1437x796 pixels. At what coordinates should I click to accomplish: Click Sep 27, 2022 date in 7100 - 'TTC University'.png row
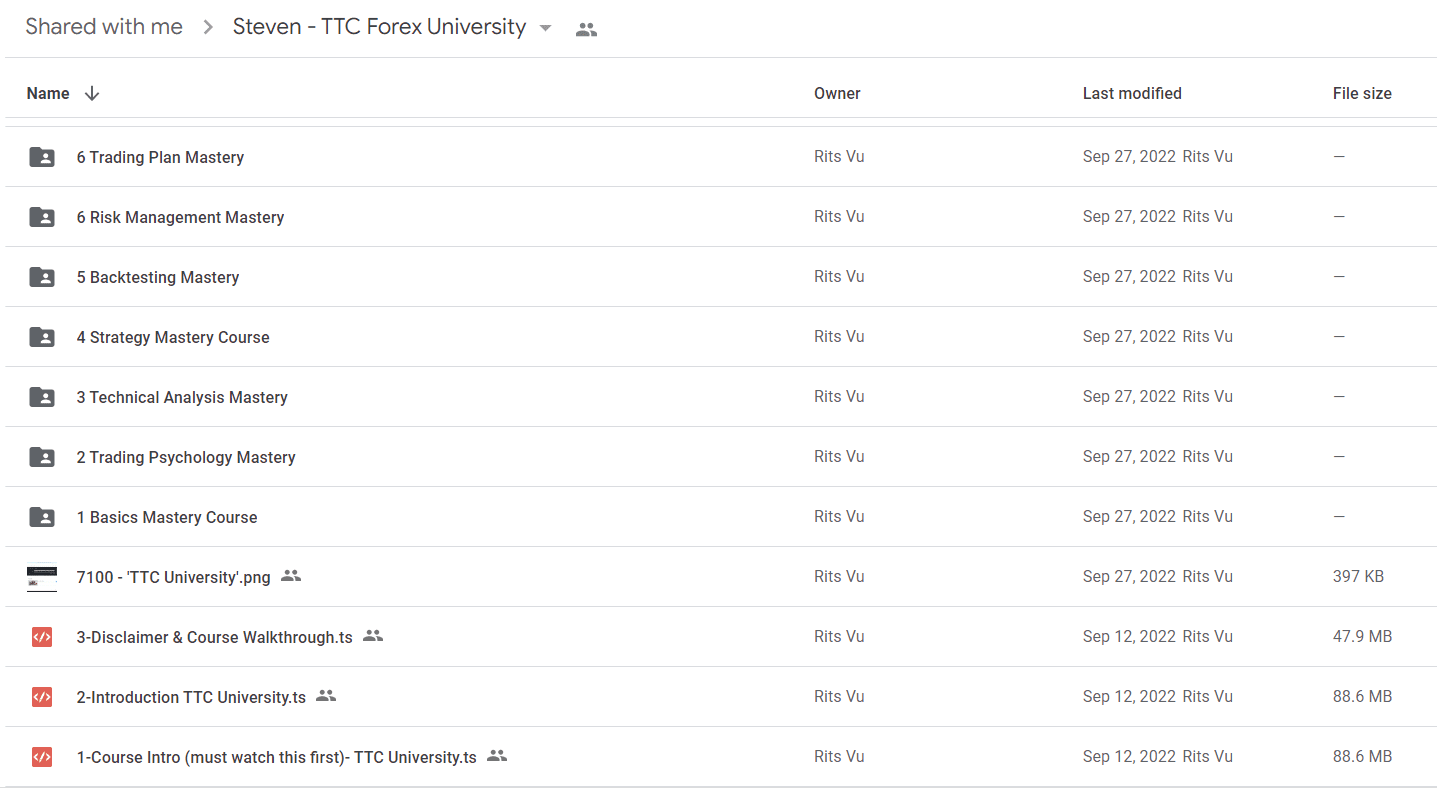tap(1129, 576)
